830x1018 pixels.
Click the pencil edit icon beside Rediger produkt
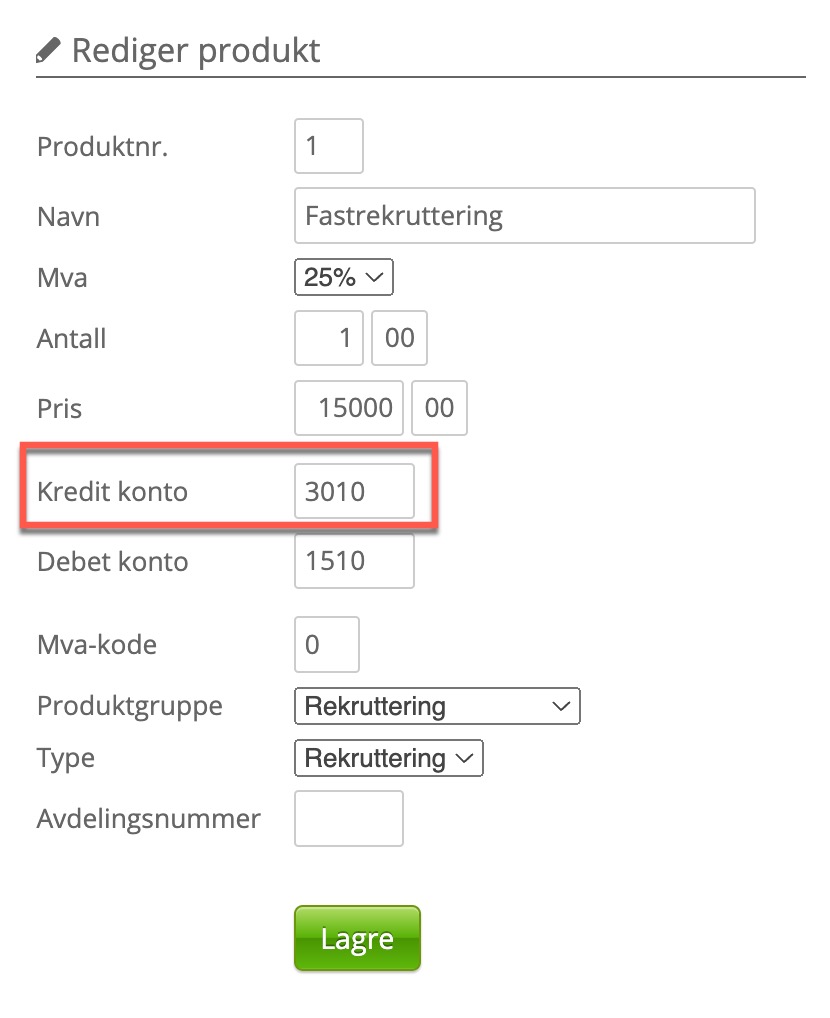pyautogui.click(x=47, y=50)
